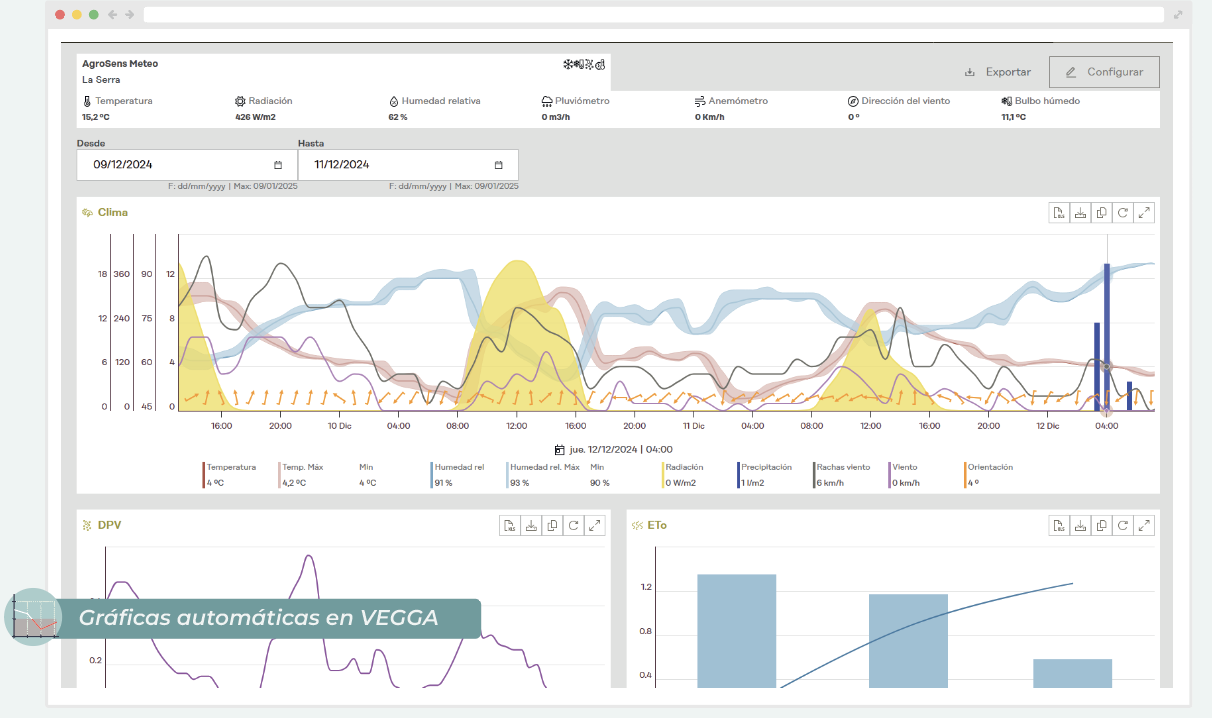The image size is (1212, 718).
Task: Click the browser back arrow
Action: [x=112, y=15]
